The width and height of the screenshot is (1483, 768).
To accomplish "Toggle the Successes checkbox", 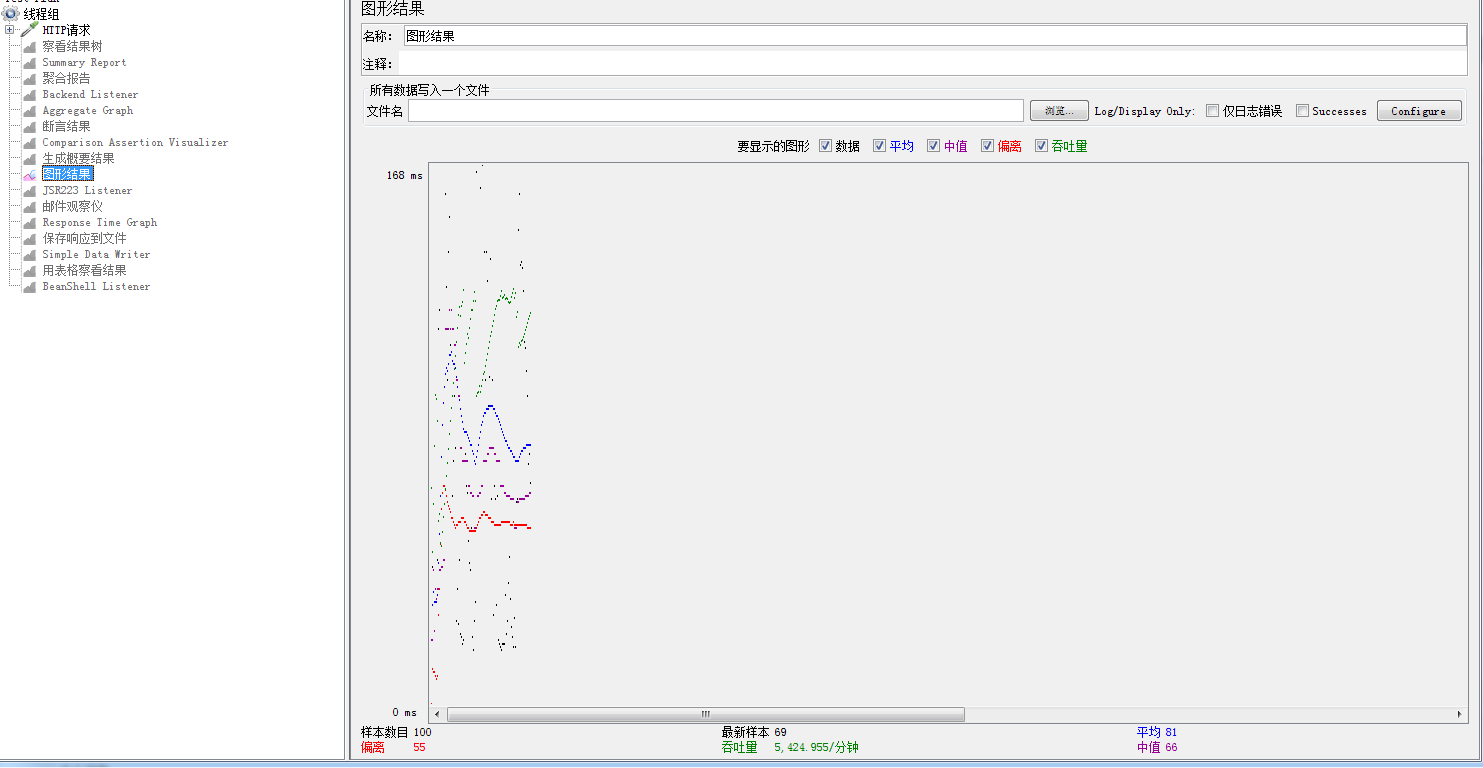I will coord(1302,111).
